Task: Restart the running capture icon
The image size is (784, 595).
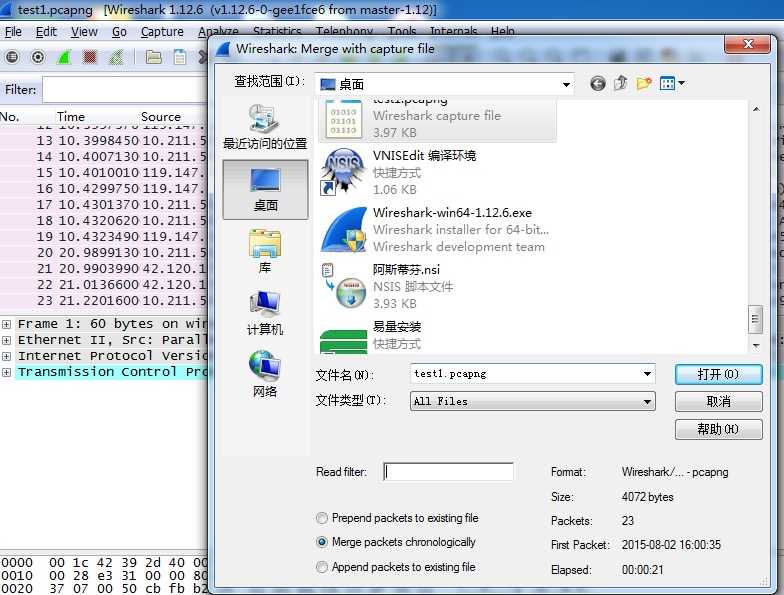Action: [116, 58]
